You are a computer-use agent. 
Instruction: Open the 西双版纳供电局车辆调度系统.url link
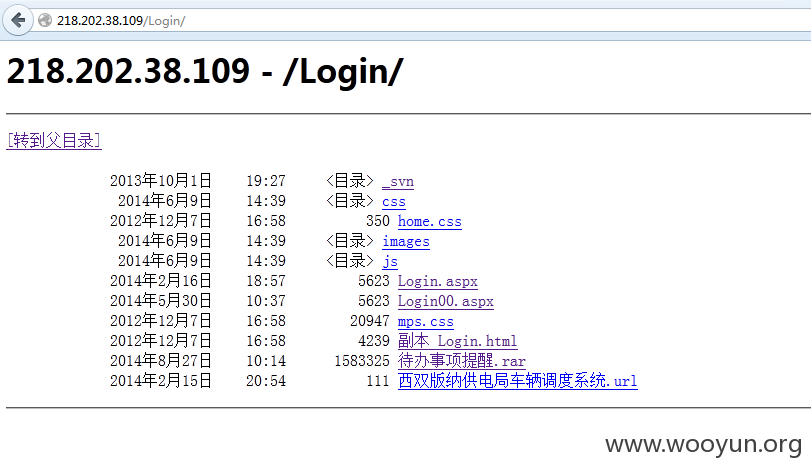[517, 381]
